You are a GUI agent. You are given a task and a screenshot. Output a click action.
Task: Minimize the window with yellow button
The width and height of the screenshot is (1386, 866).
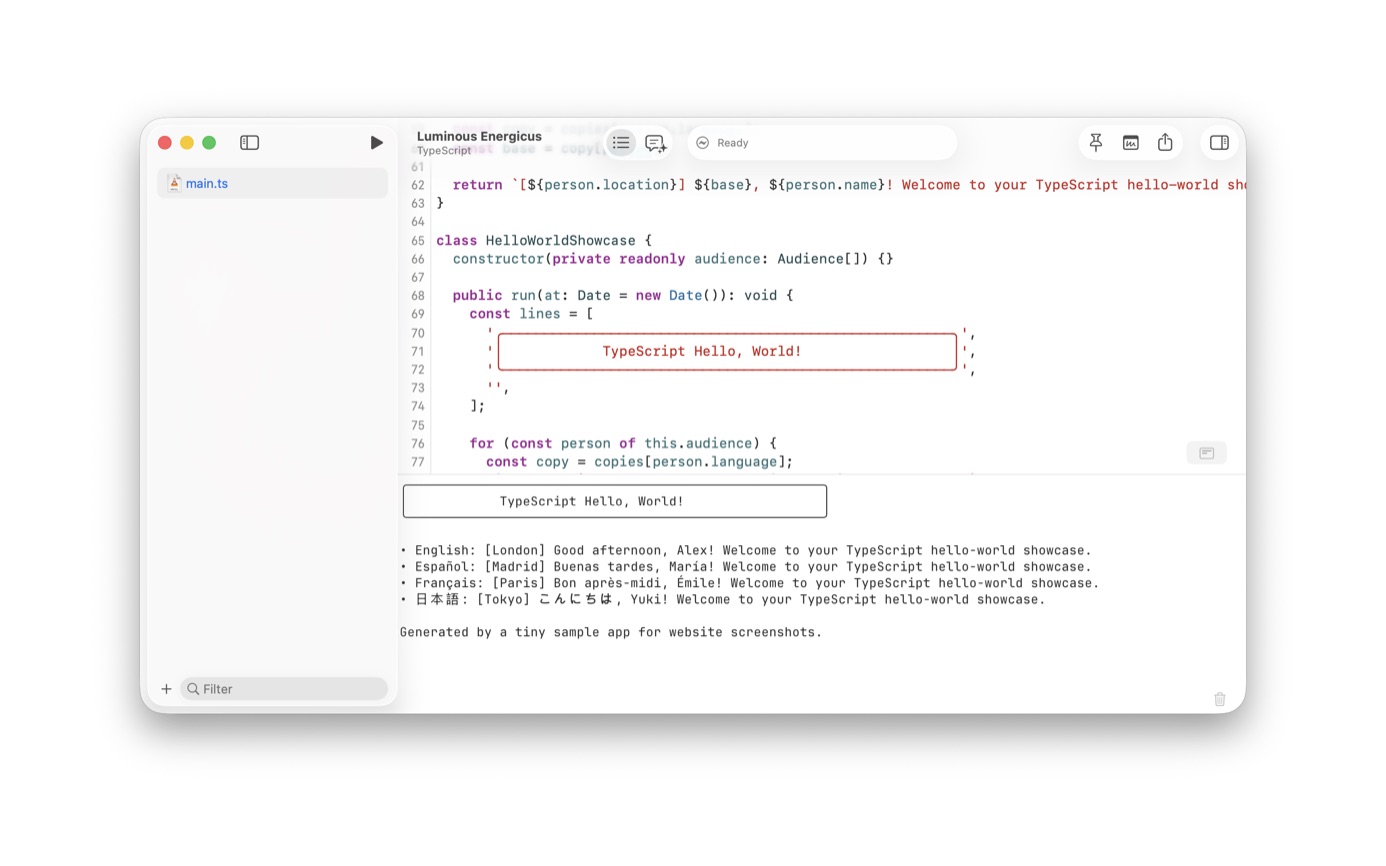187,143
